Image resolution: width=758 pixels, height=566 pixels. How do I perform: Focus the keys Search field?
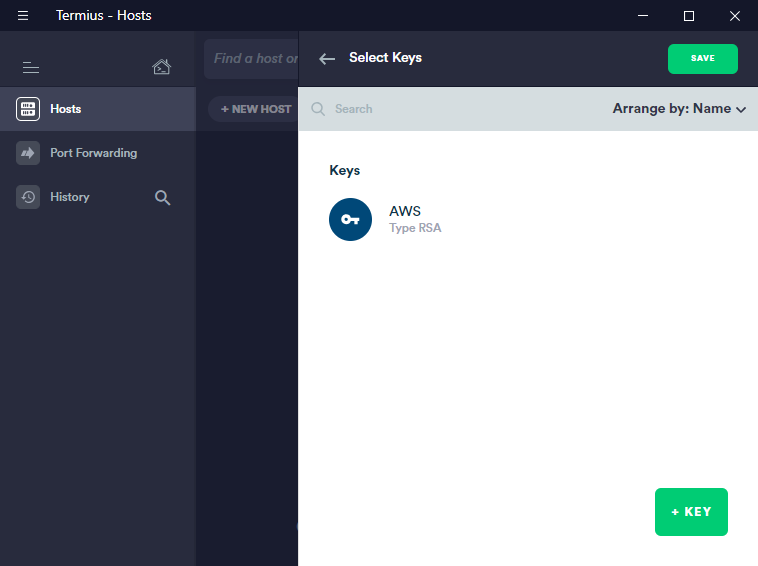pyautogui.click(x=454, y=109)
